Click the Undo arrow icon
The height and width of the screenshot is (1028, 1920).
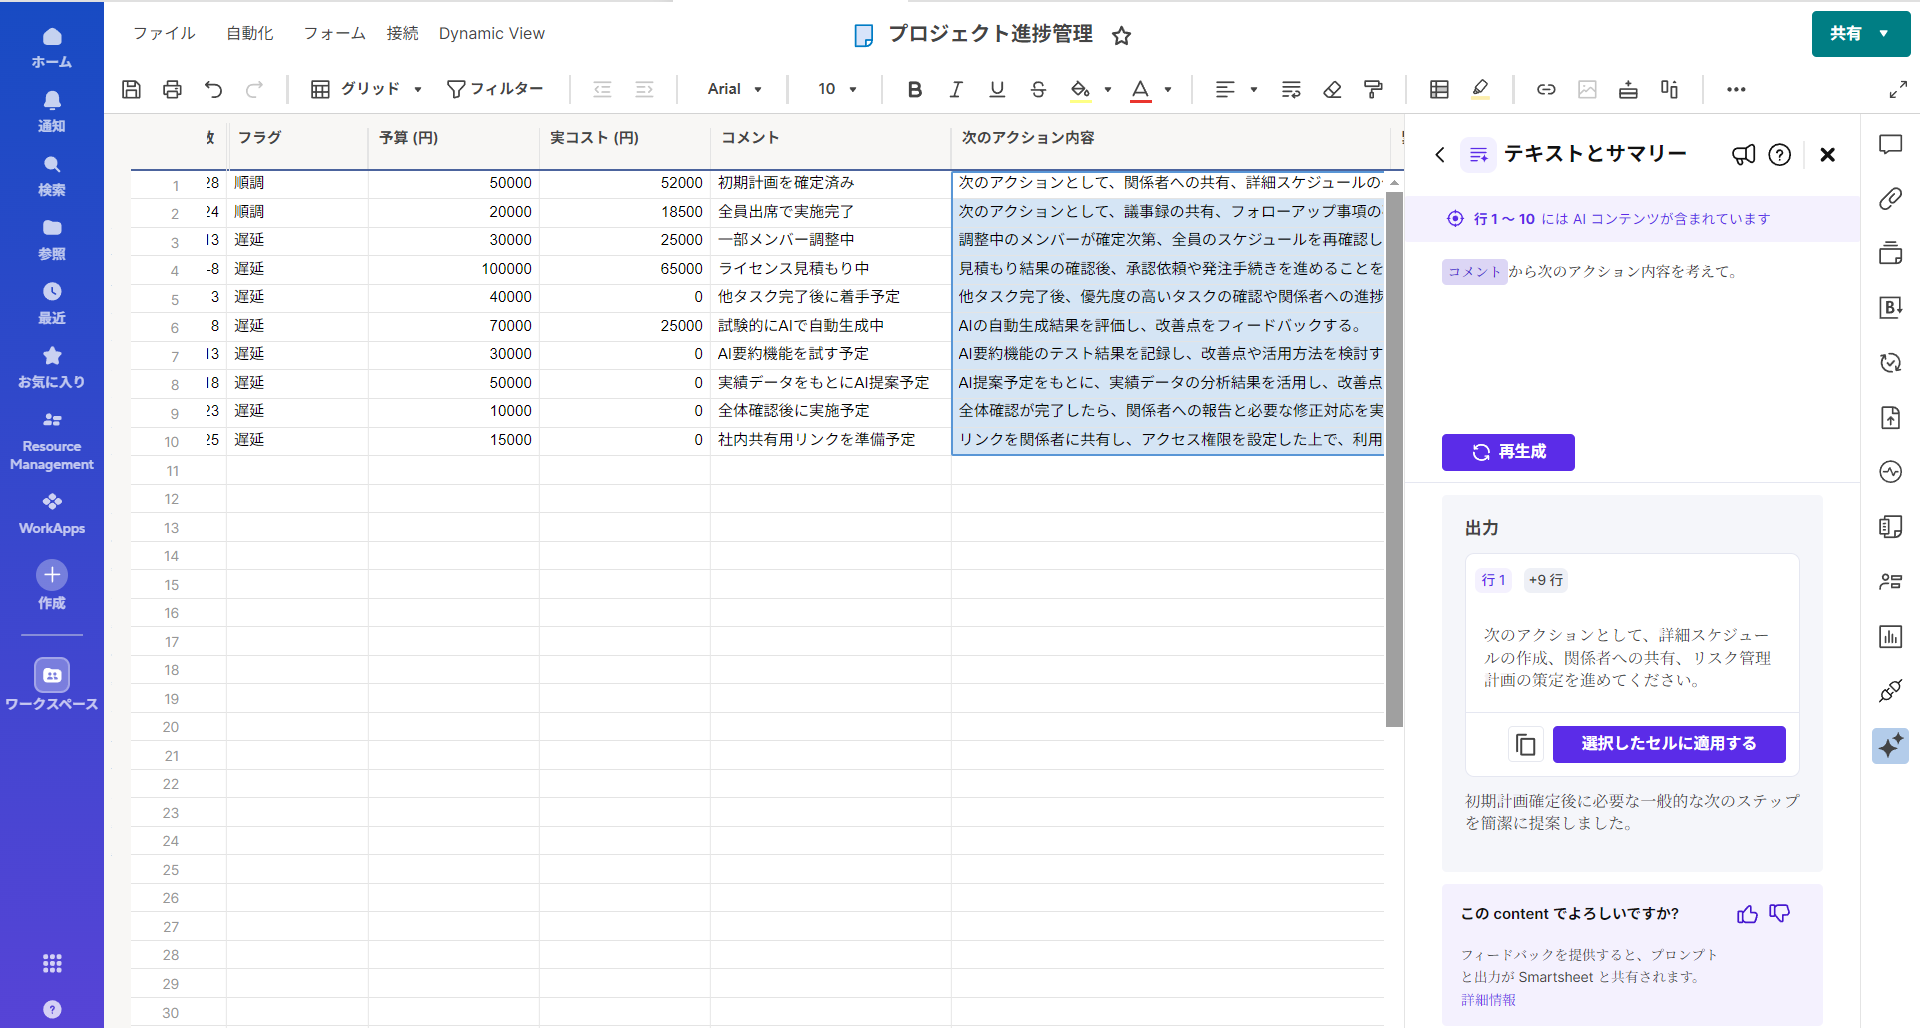pos(213,89)
